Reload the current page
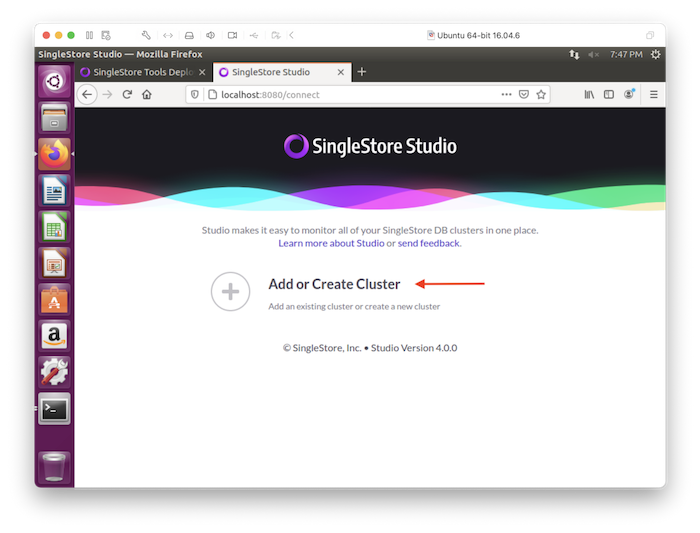Screen dimensions: 700x533 [x=127, y=95]
